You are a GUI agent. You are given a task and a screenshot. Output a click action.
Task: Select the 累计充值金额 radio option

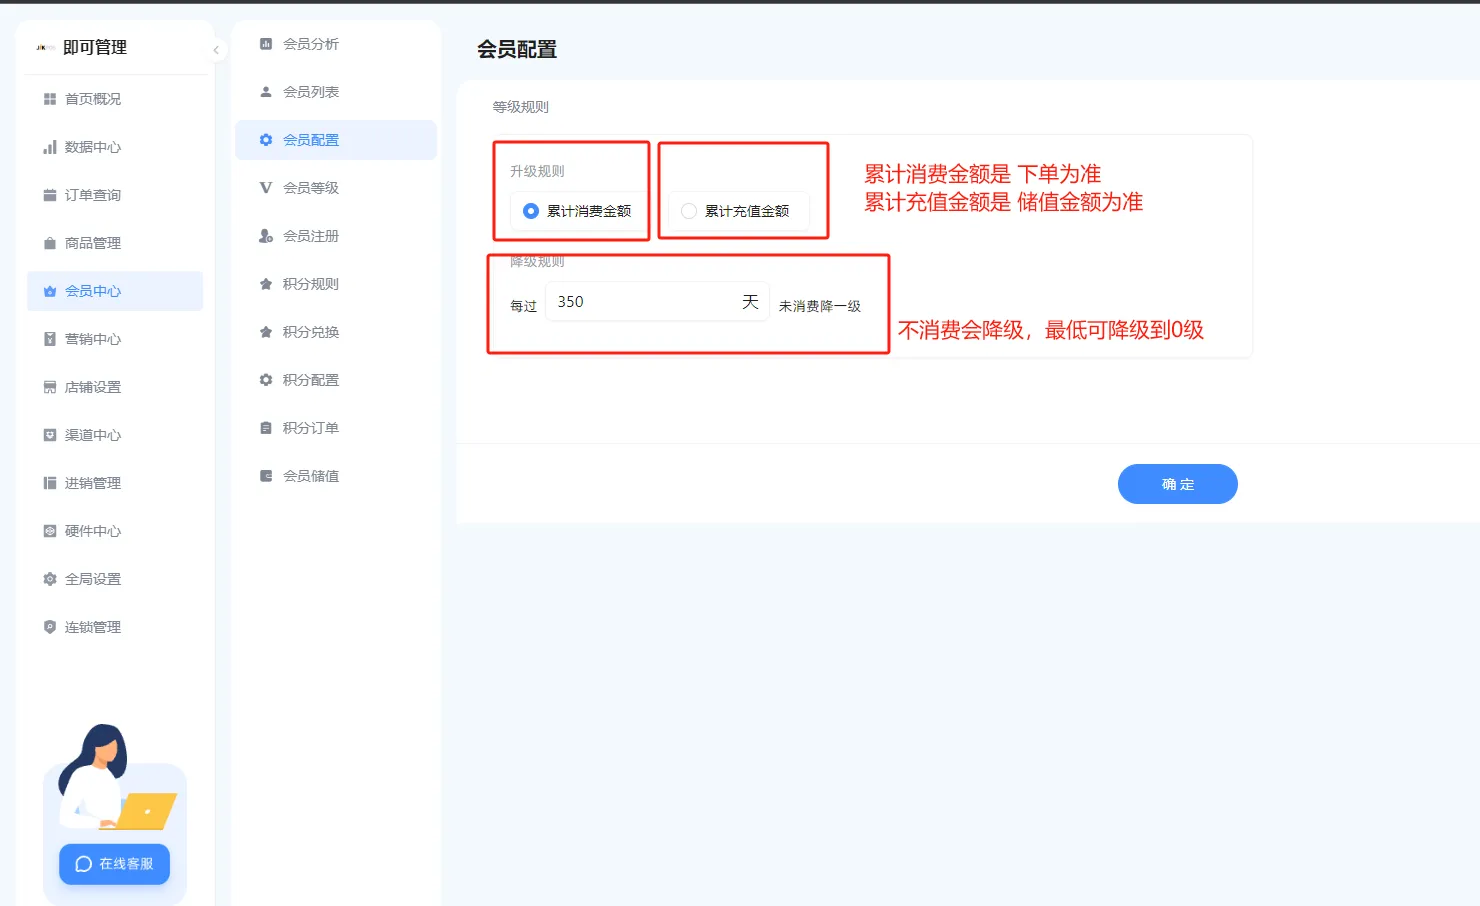[x=689, y=211]
